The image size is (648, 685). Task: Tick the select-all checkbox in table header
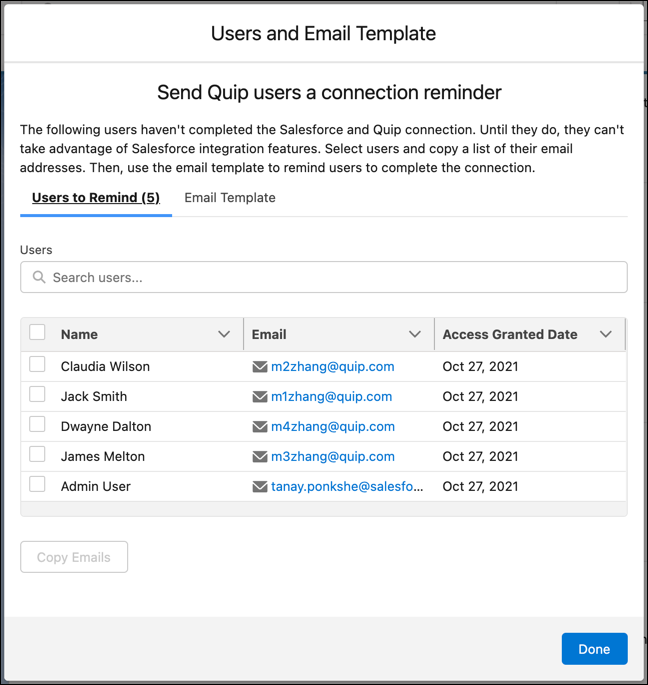(37, 332)
